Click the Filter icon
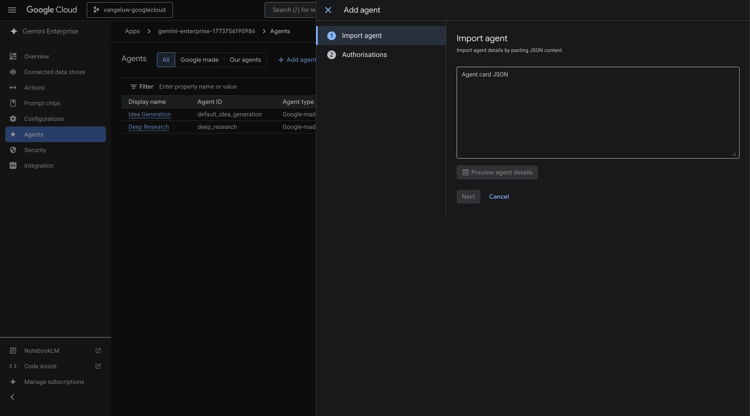 coord(133,87)
